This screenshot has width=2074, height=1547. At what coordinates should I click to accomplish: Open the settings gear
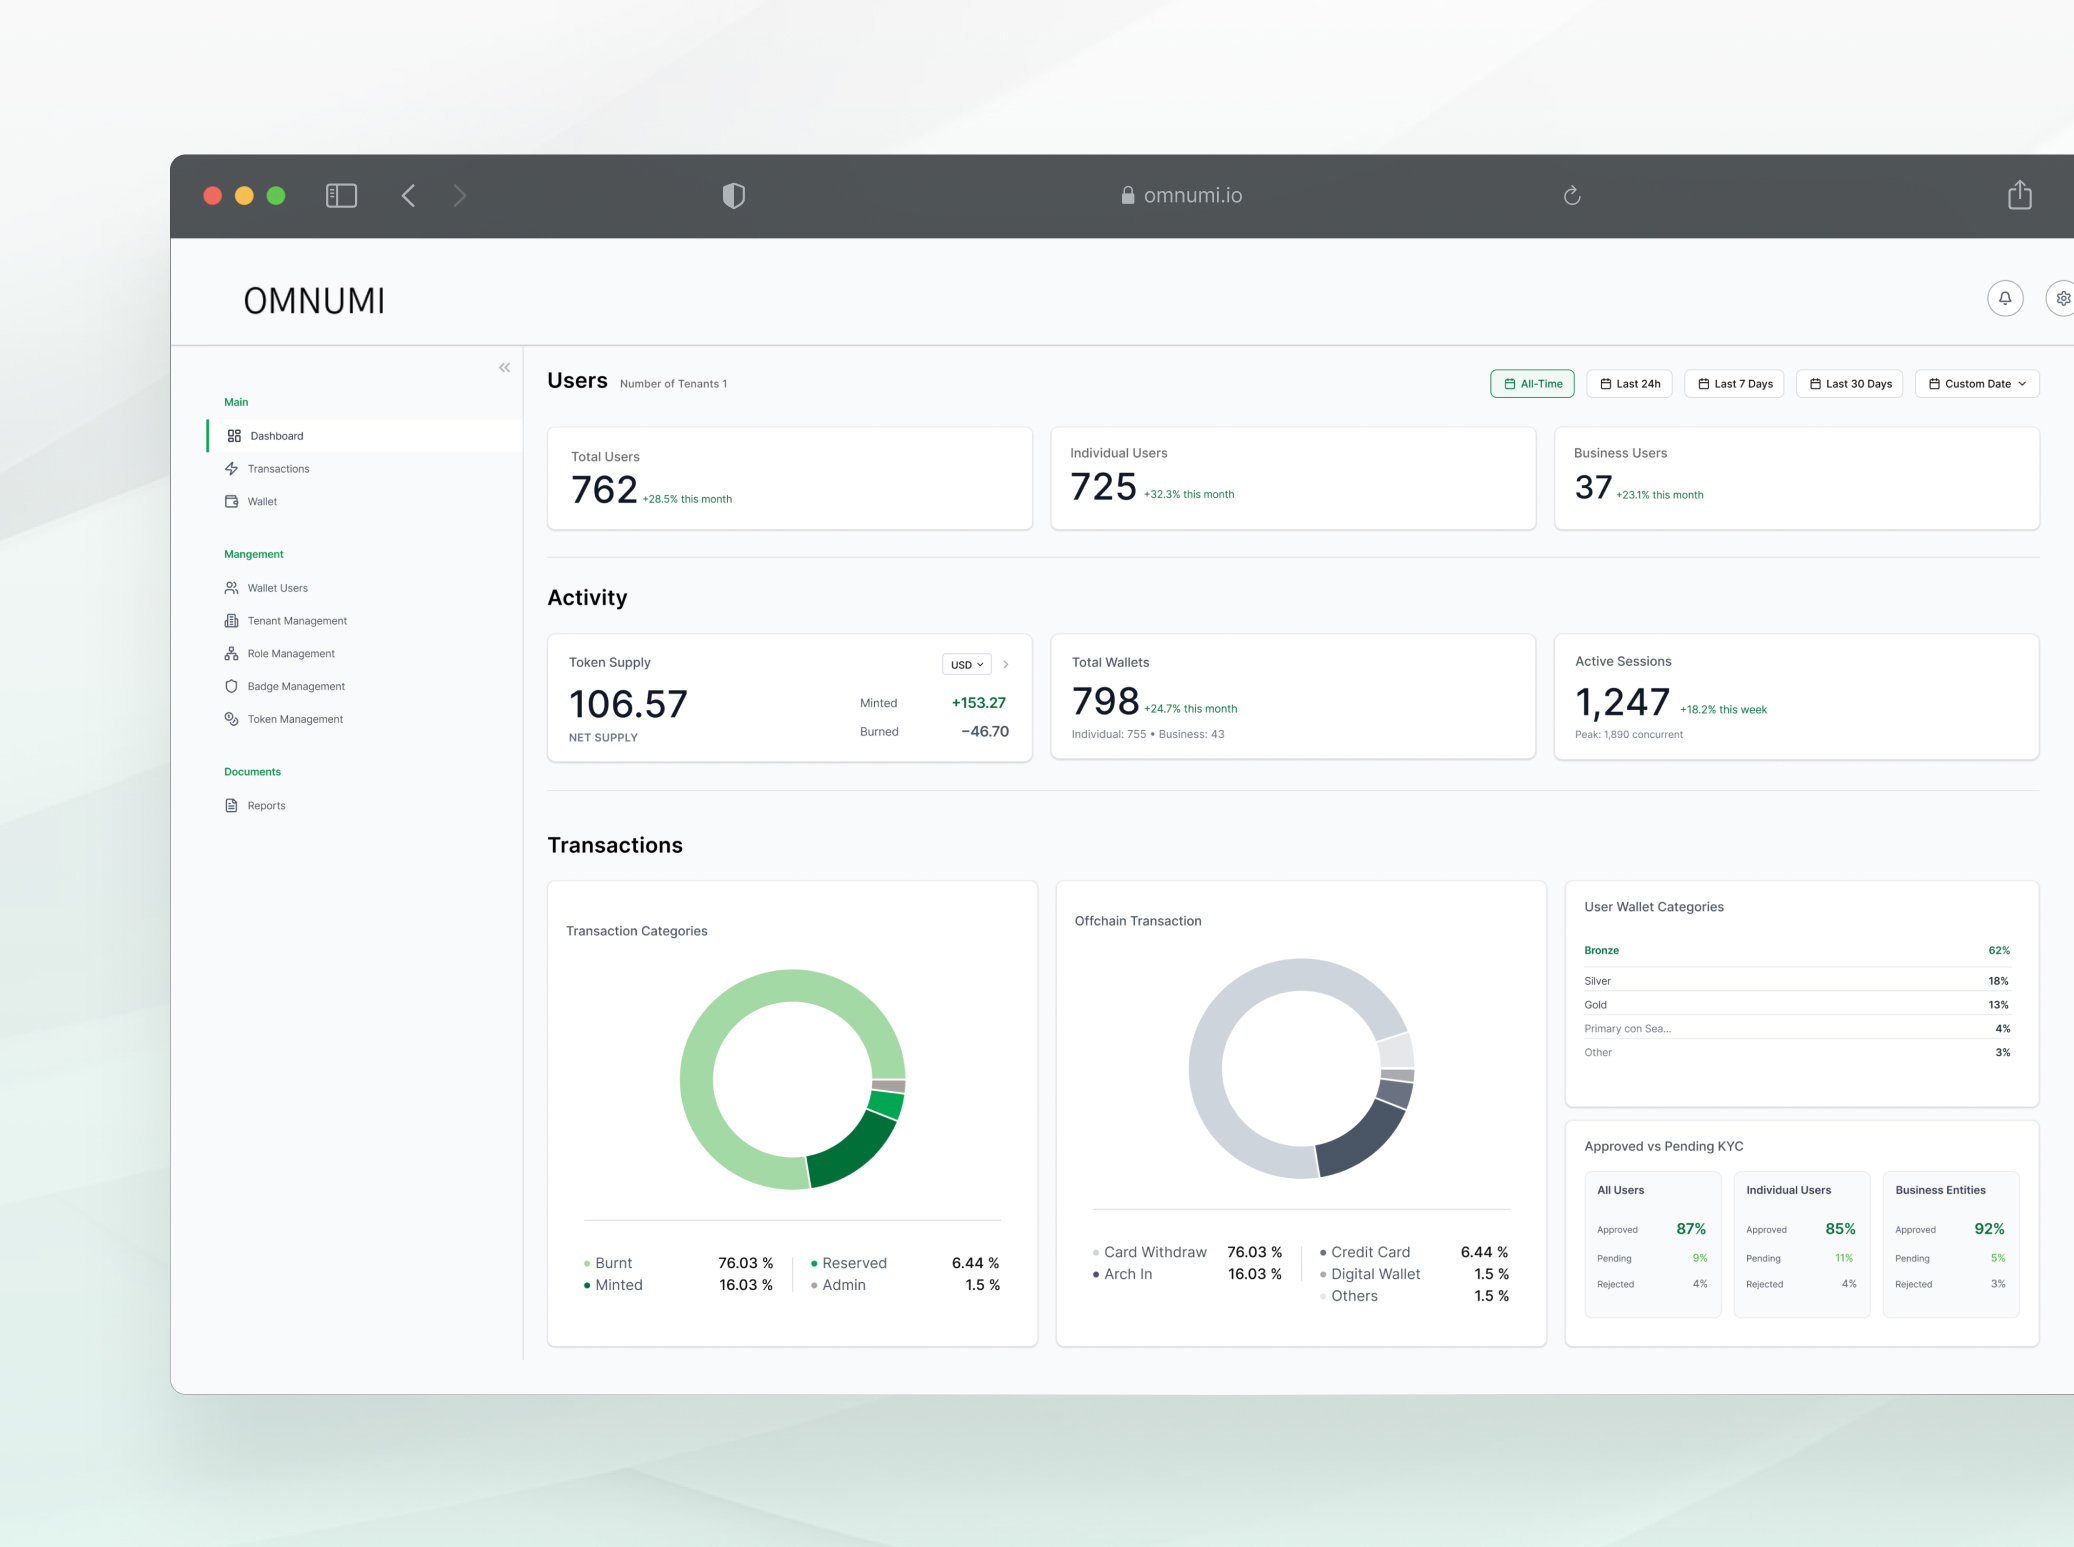[x=2063, y=297]
